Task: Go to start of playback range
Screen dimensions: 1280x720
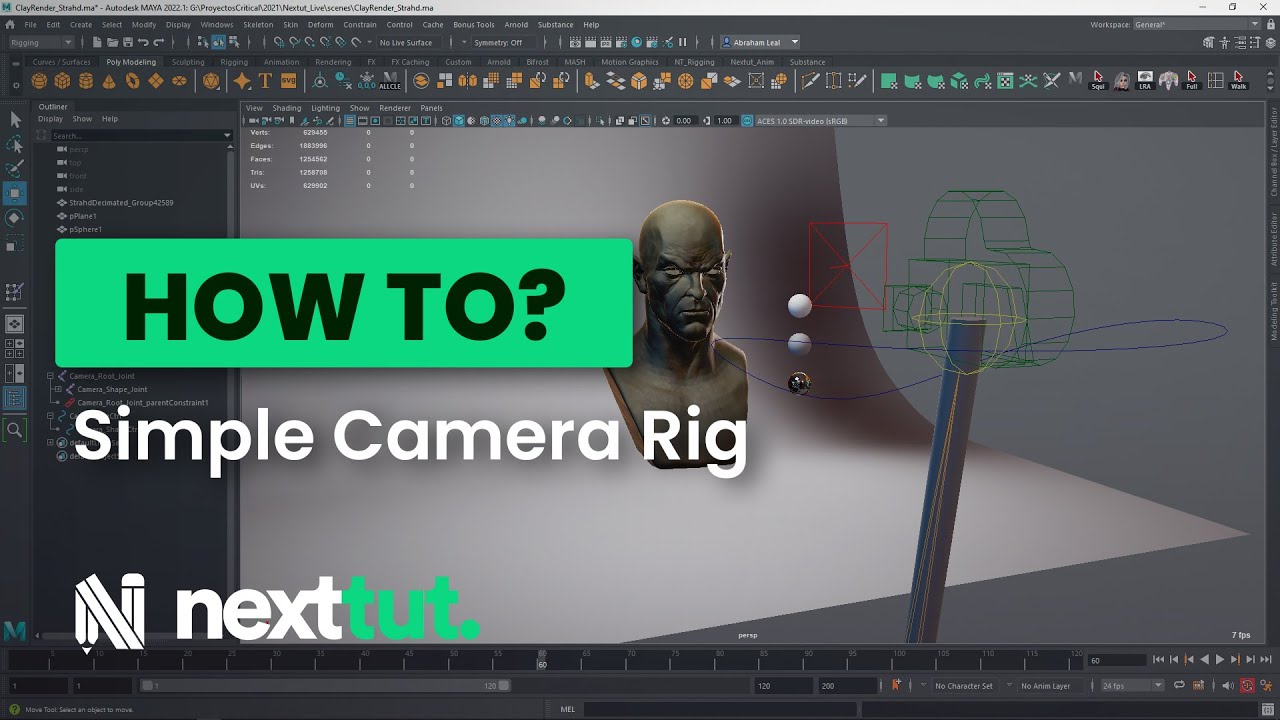Action: [x=1158, y=659]
